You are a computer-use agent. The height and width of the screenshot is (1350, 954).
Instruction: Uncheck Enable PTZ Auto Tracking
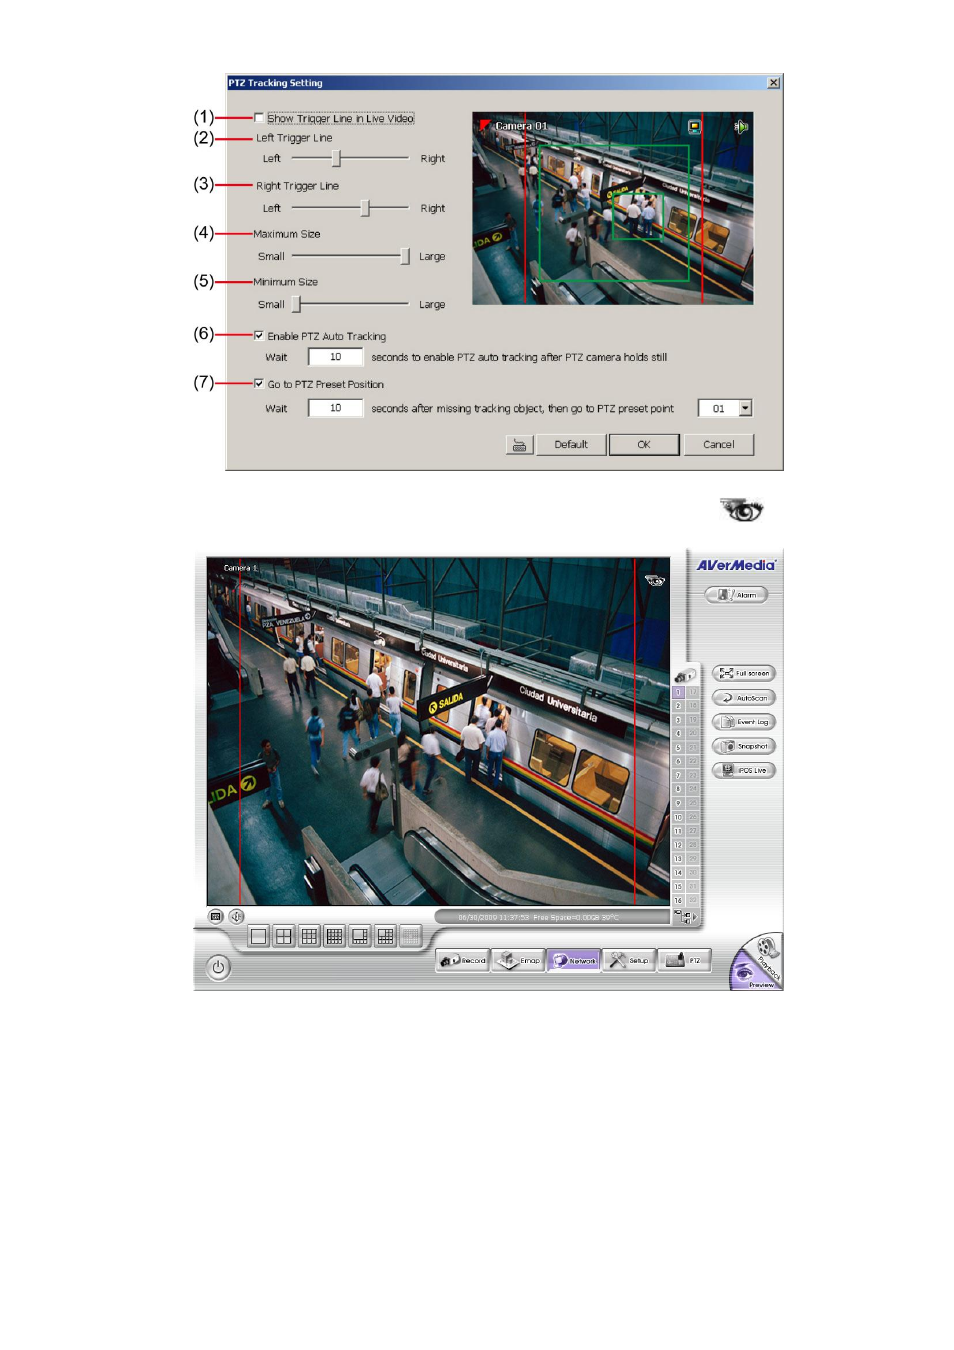[x=259, y=336]
